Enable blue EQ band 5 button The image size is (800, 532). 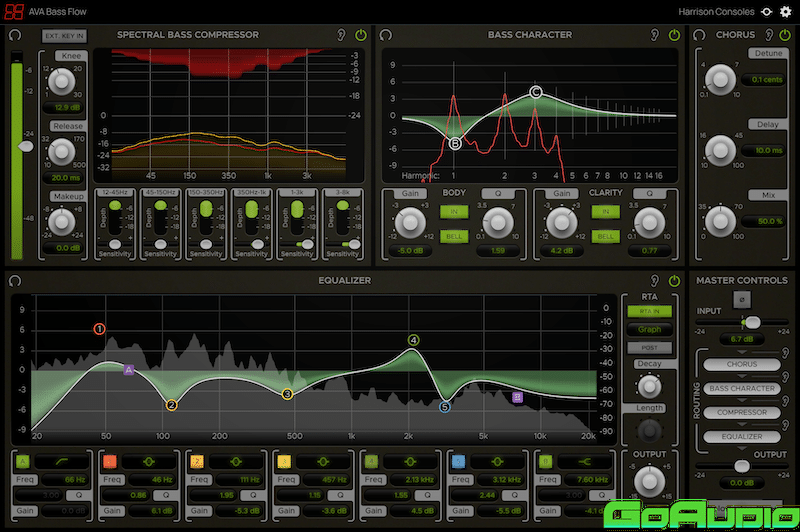[458, 462]
